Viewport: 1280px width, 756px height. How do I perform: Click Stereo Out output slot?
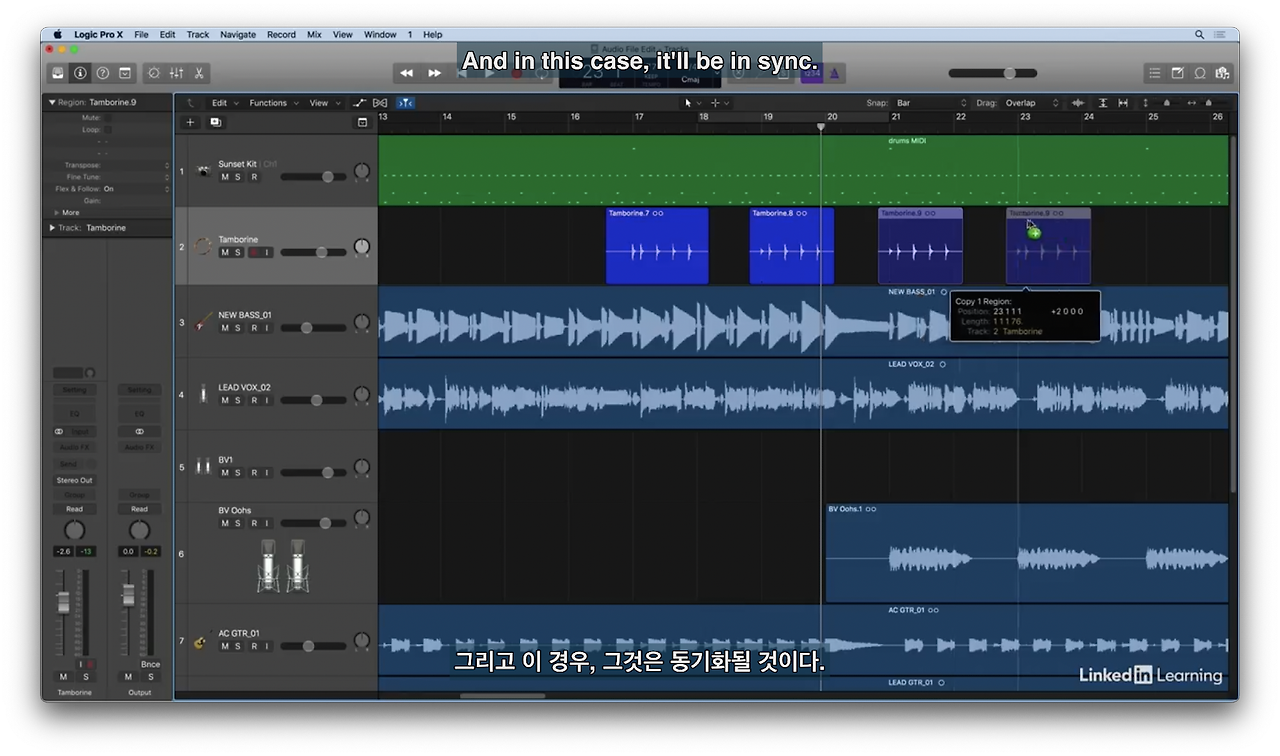point(74,480)
